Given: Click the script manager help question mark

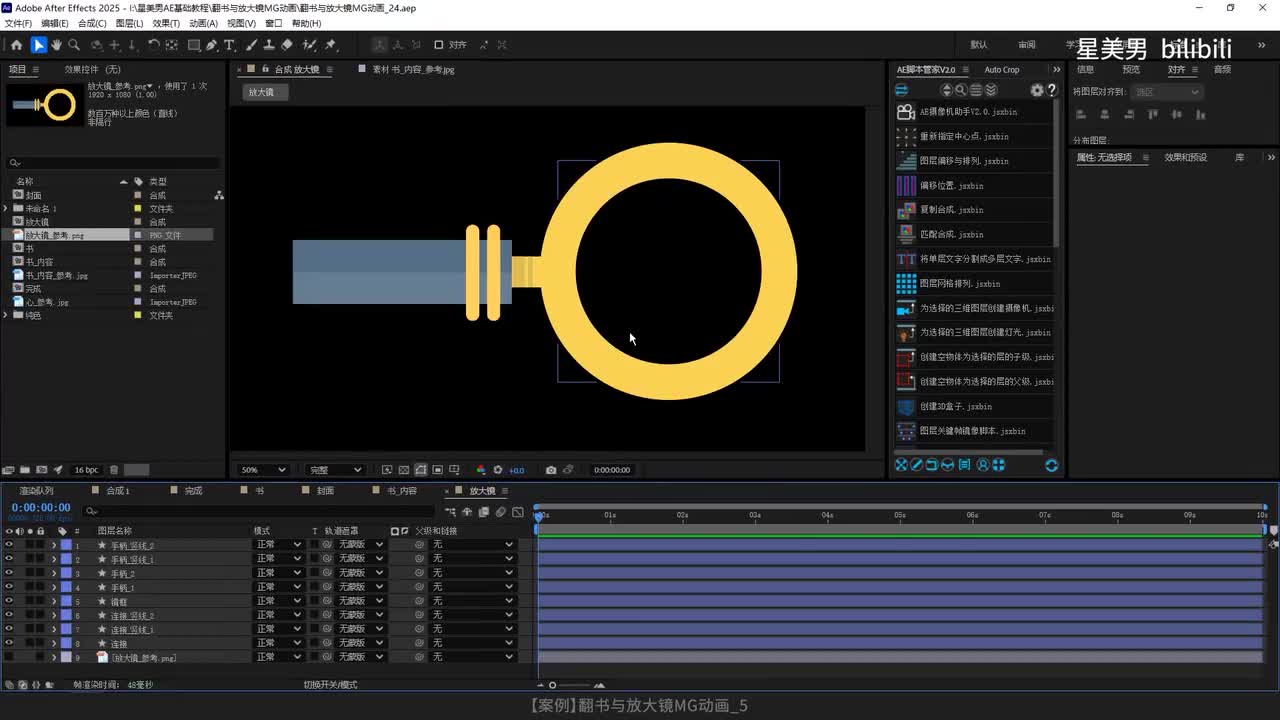Looking at the screenshot, I should 1051,90.
